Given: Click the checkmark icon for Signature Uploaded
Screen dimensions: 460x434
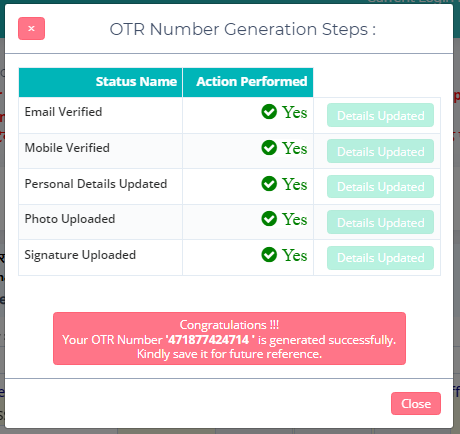Looking at the screenshot, I should [x=269, y=255].
